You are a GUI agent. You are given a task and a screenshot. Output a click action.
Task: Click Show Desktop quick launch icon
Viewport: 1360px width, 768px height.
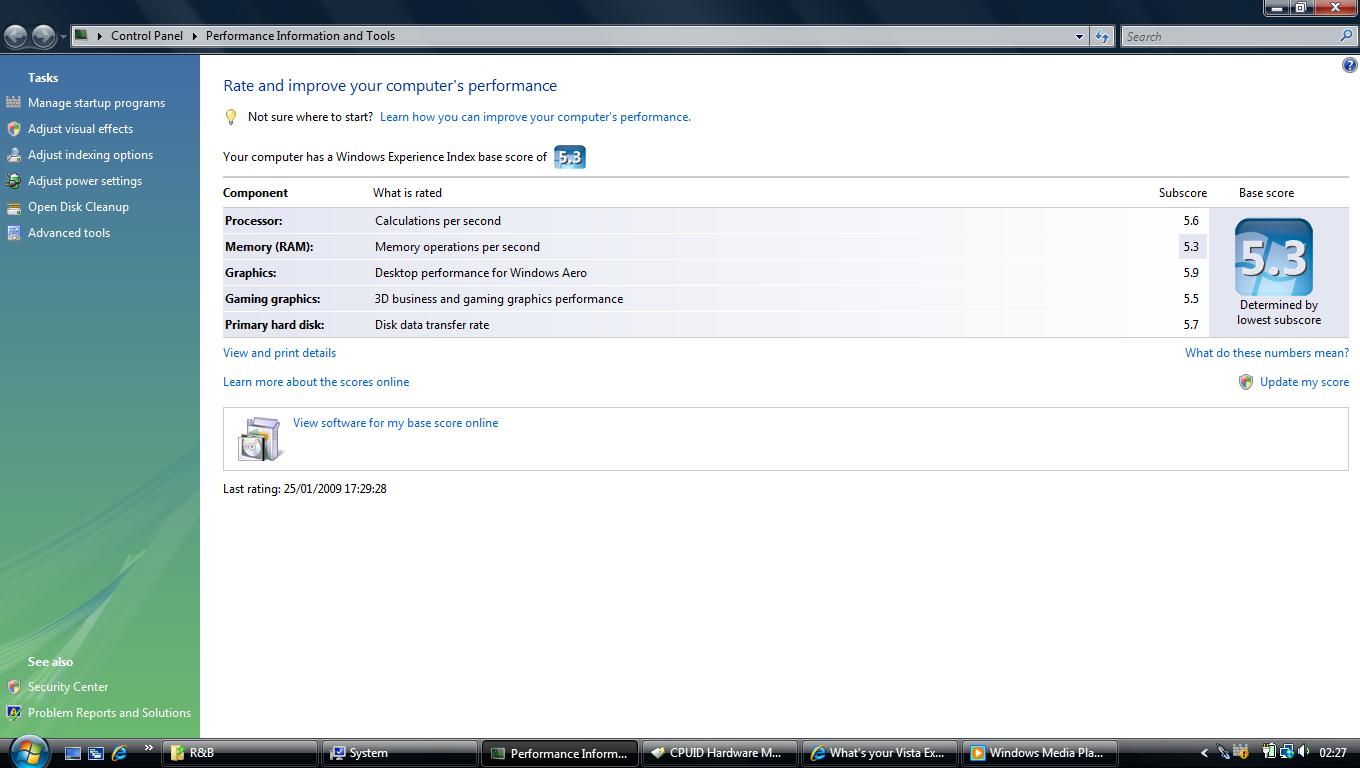coord(73,753)
